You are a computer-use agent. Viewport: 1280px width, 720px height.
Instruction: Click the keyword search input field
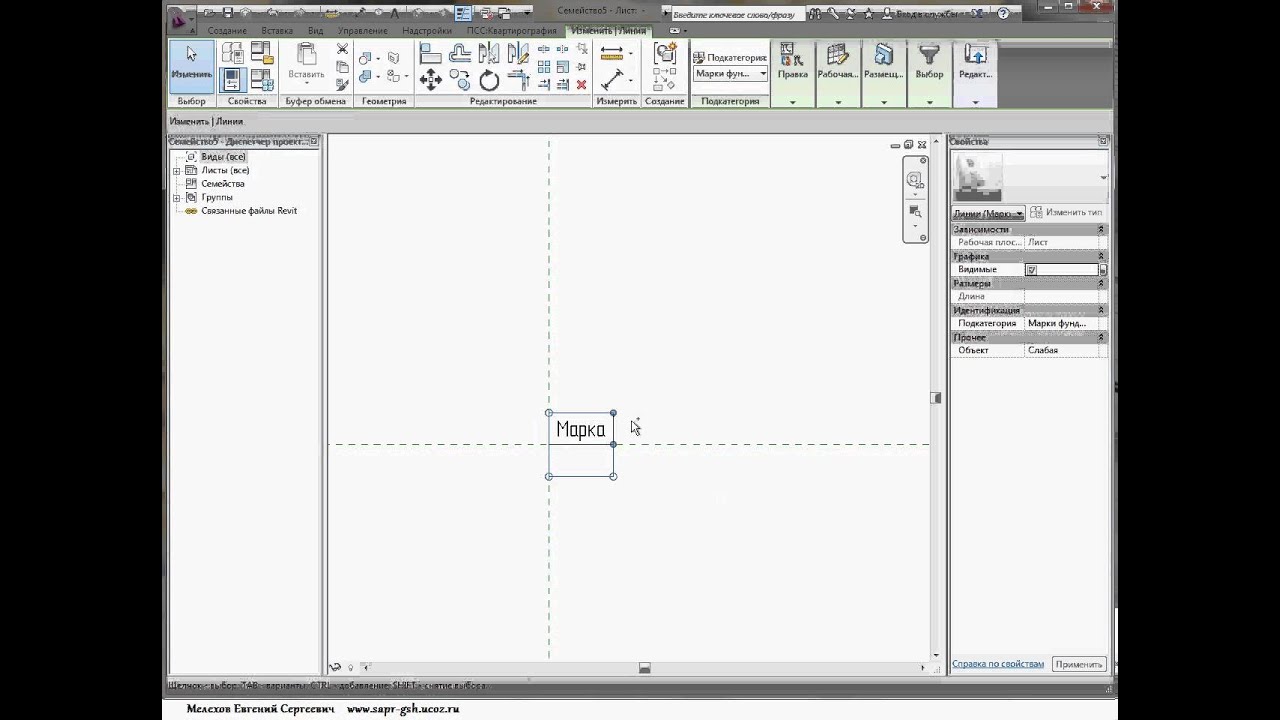click(x=737, y=15)
